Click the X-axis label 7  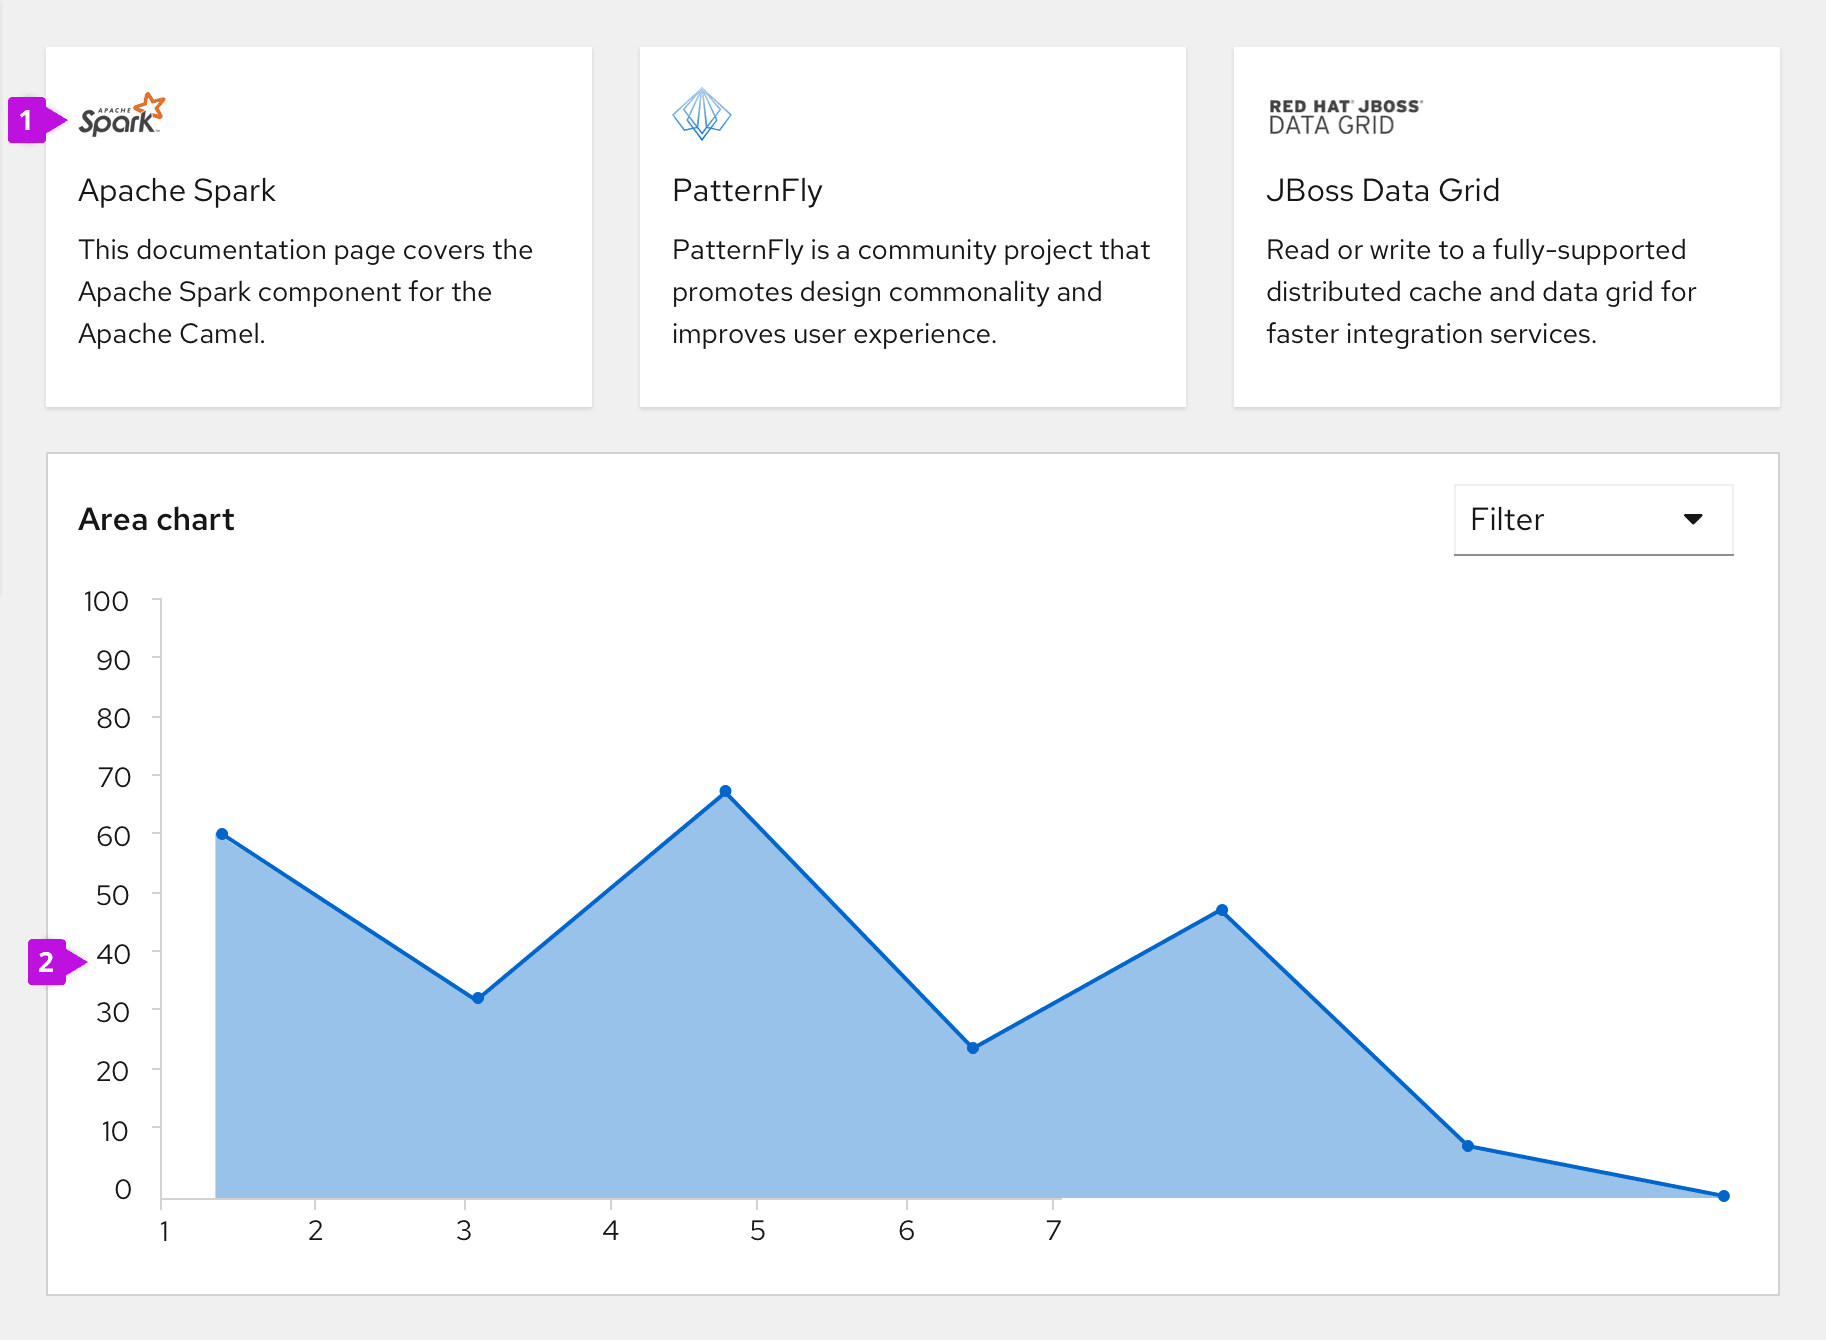pyautogui.click(x=1053, y=1230)
